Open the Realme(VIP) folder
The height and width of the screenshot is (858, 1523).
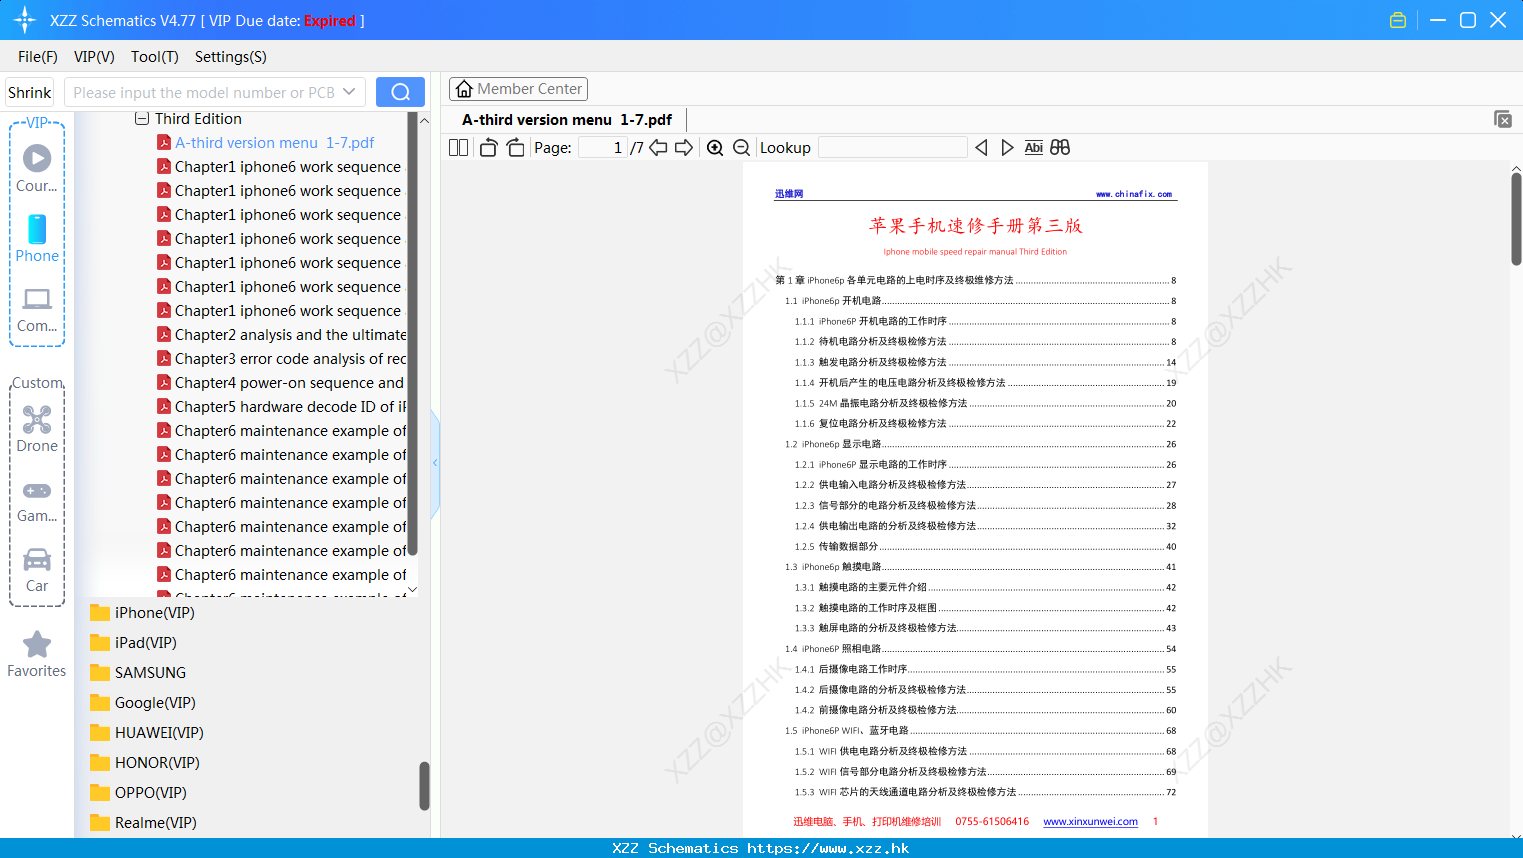coord(143,823)
